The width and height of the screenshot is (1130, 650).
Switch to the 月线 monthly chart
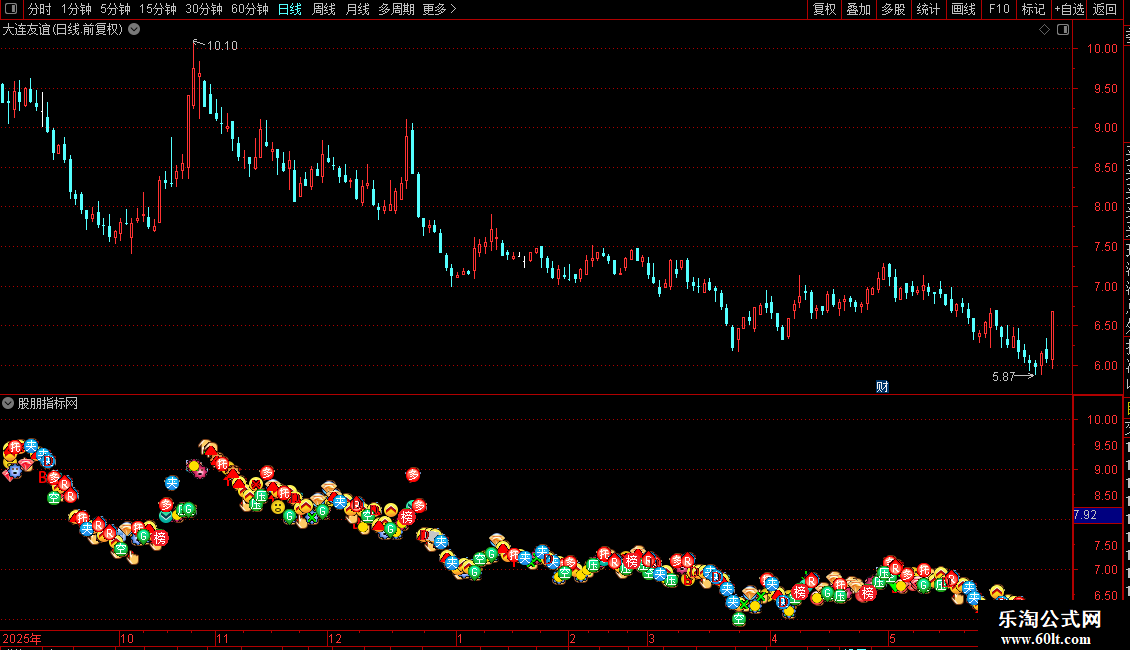pos(357,9)
